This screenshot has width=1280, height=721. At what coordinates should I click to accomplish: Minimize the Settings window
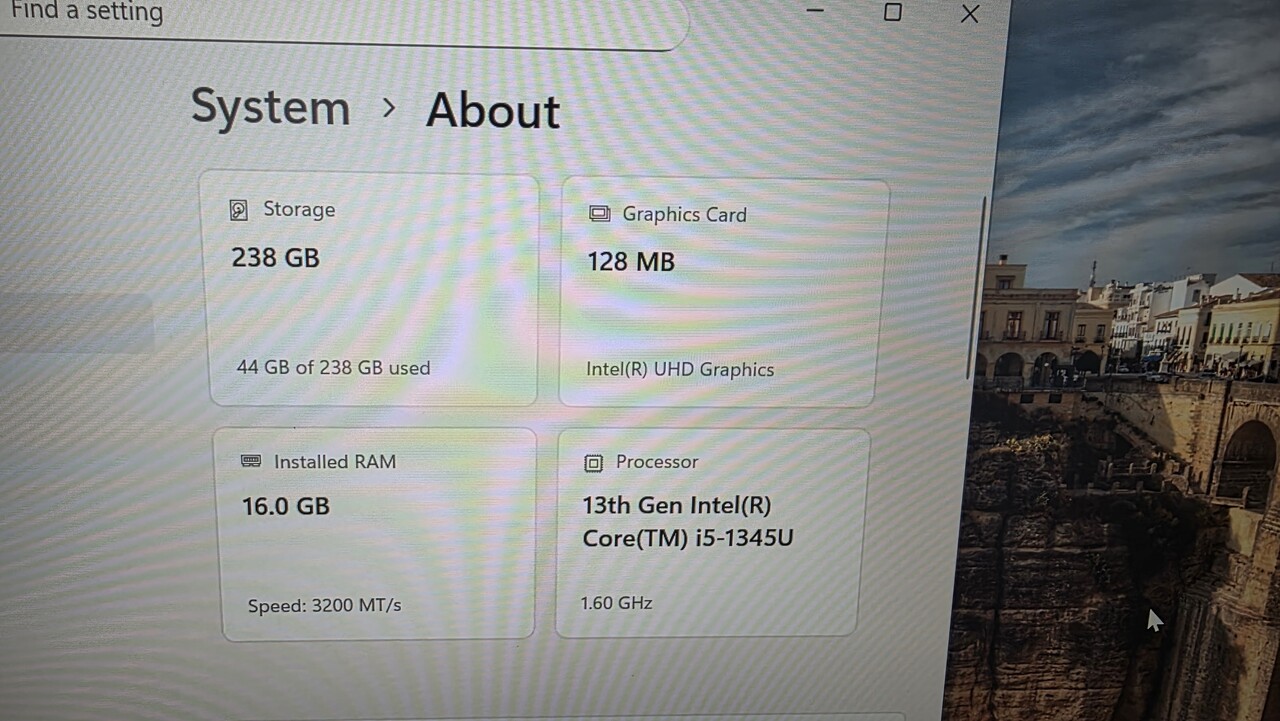[815, 11]
